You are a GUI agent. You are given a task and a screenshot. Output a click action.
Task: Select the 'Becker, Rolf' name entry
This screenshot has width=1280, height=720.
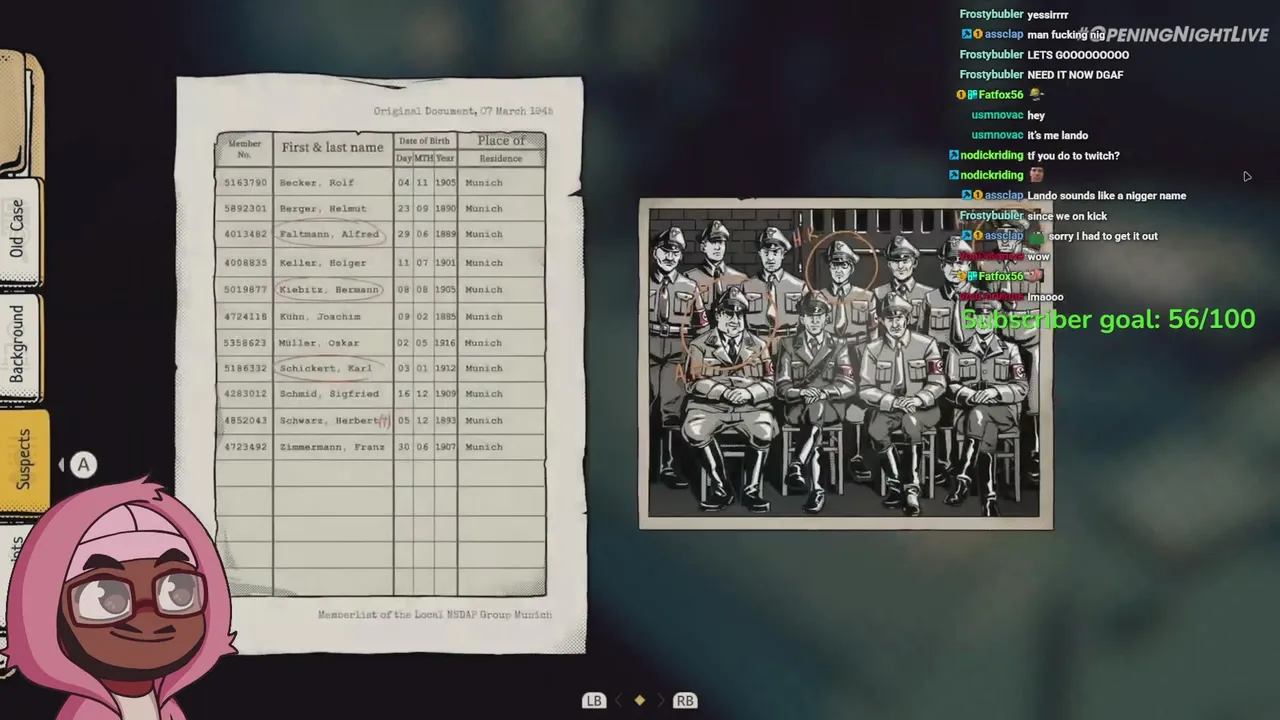(317, 183)
